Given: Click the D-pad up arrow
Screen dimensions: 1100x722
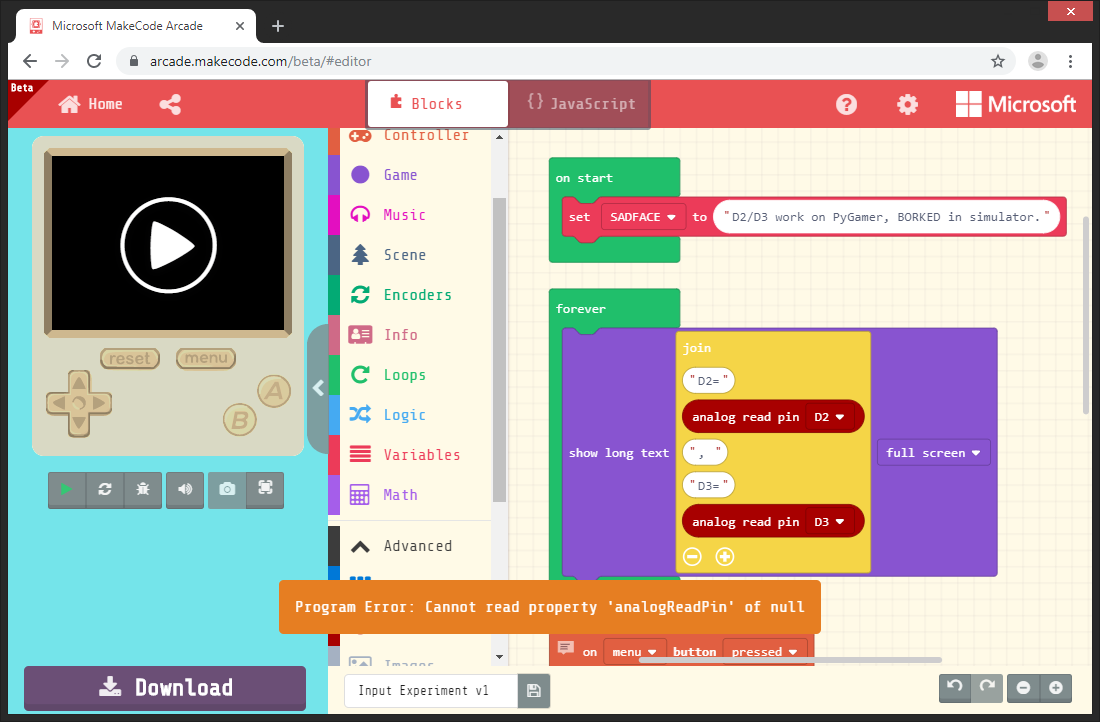Looking at the screenshot, I should (79, 382).
